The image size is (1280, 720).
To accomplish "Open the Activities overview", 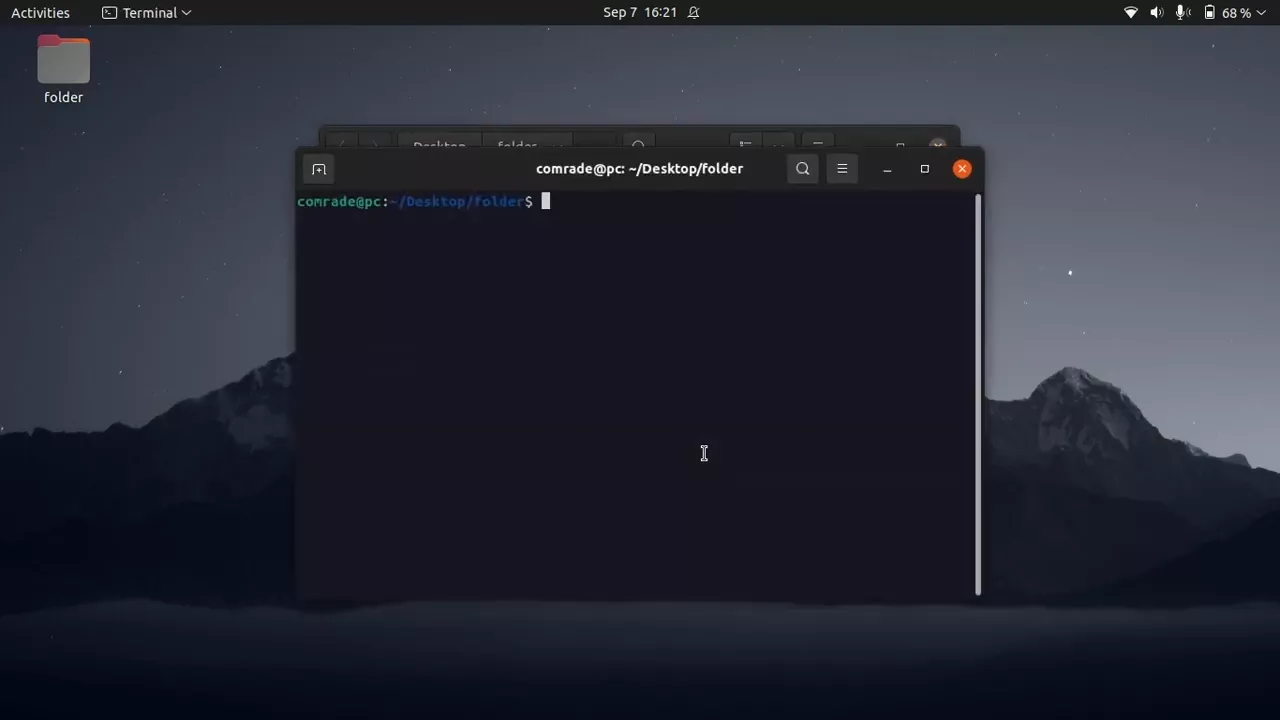I will 40,12.
